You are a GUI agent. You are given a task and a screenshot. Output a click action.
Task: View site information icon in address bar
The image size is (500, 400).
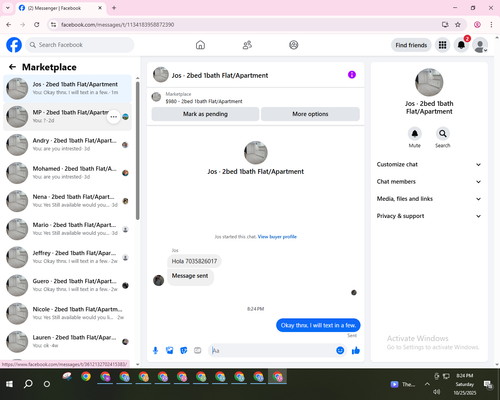click(x=53, y=24)
